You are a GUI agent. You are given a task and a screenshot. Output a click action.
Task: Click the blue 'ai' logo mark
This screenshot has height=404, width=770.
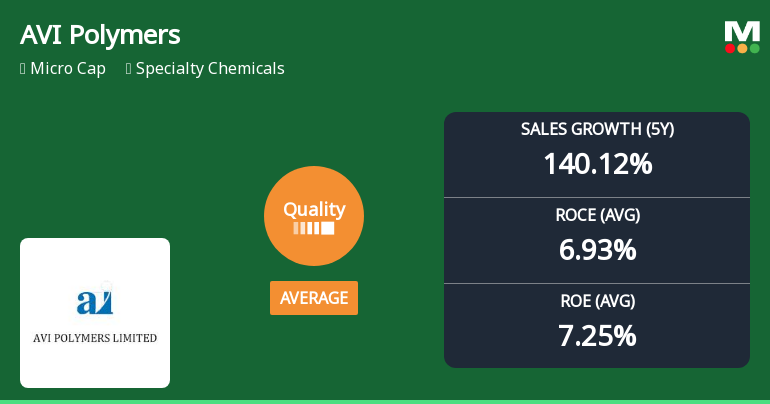point(95,301)
